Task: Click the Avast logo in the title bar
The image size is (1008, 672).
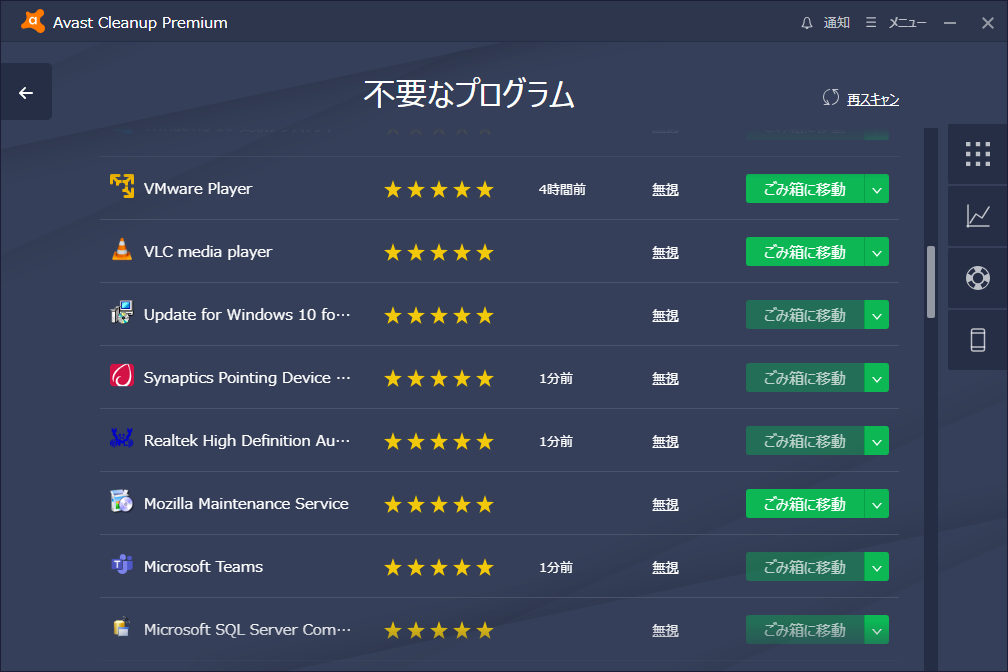Action: tap(32, 20)
